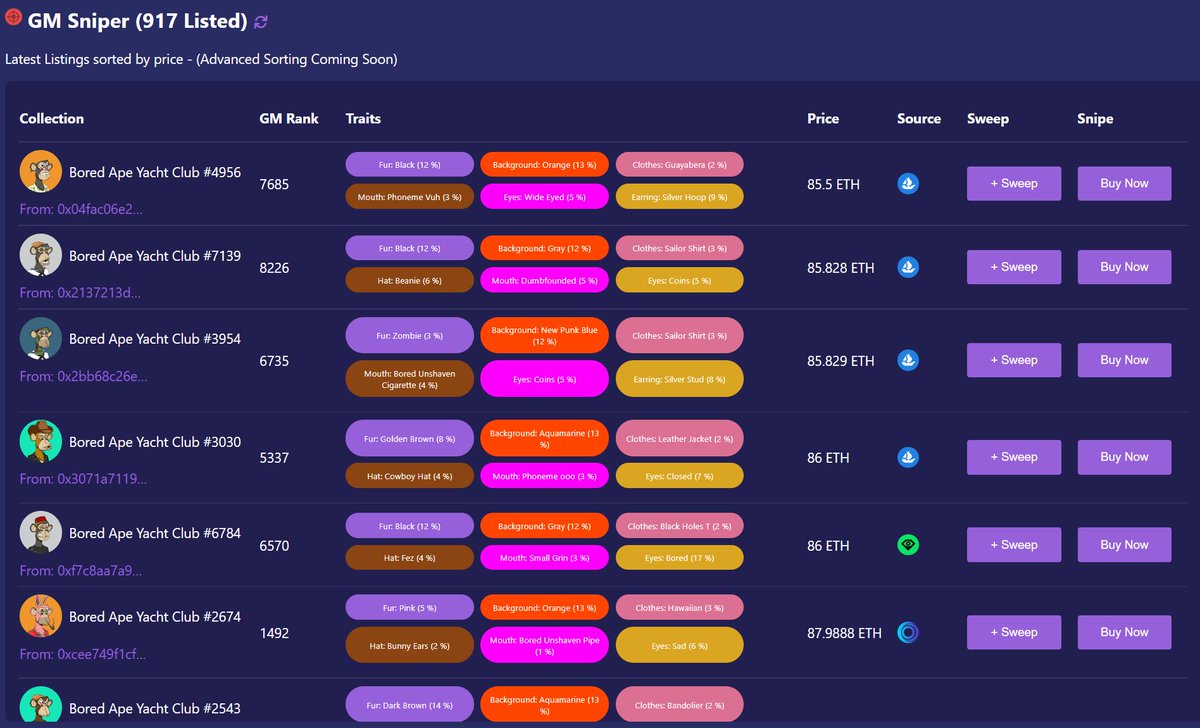Image resolution: width=1200 pixels, height=728 pixels.
Task: Select trait pill Clothes: Black Holes T
Action: click(x=680, y=526)
